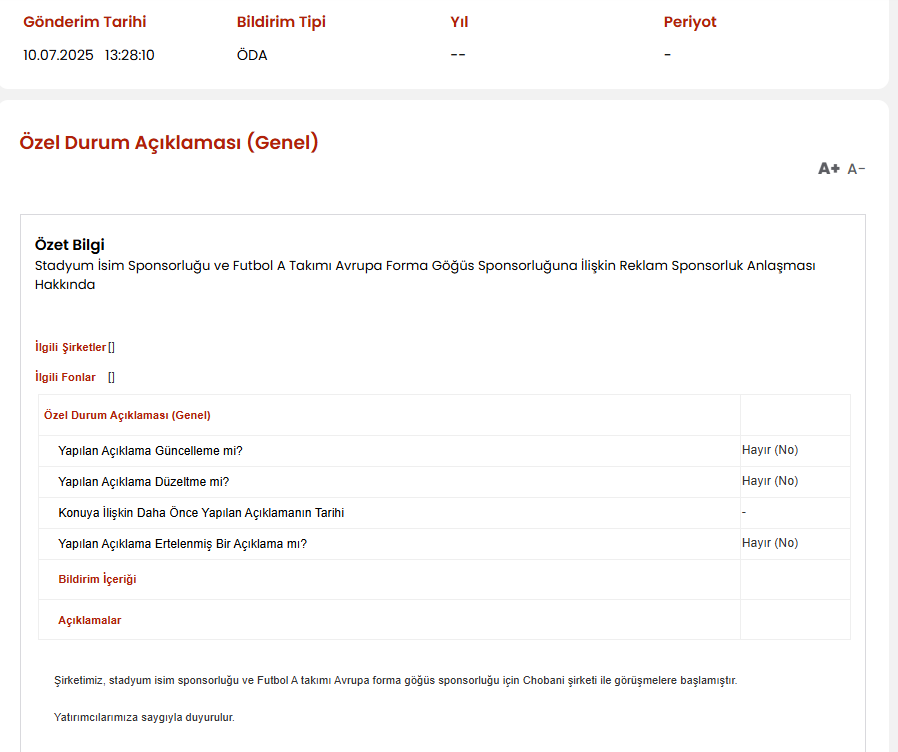Select the Periyot header label
898x752 pixels.
click(690, 22)
